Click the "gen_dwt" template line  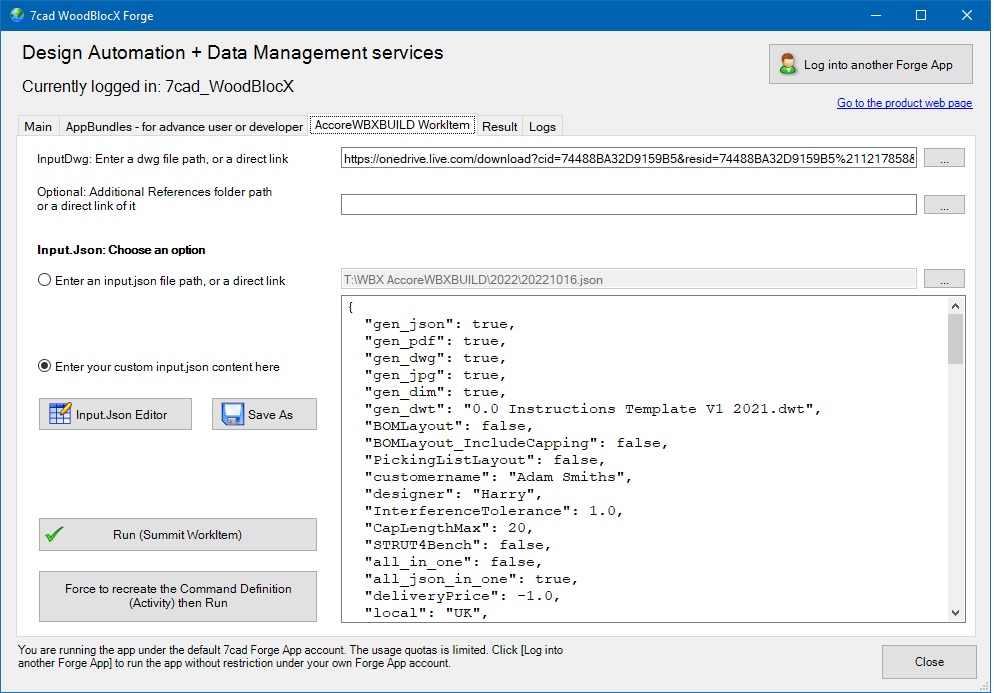coord(593,409)
